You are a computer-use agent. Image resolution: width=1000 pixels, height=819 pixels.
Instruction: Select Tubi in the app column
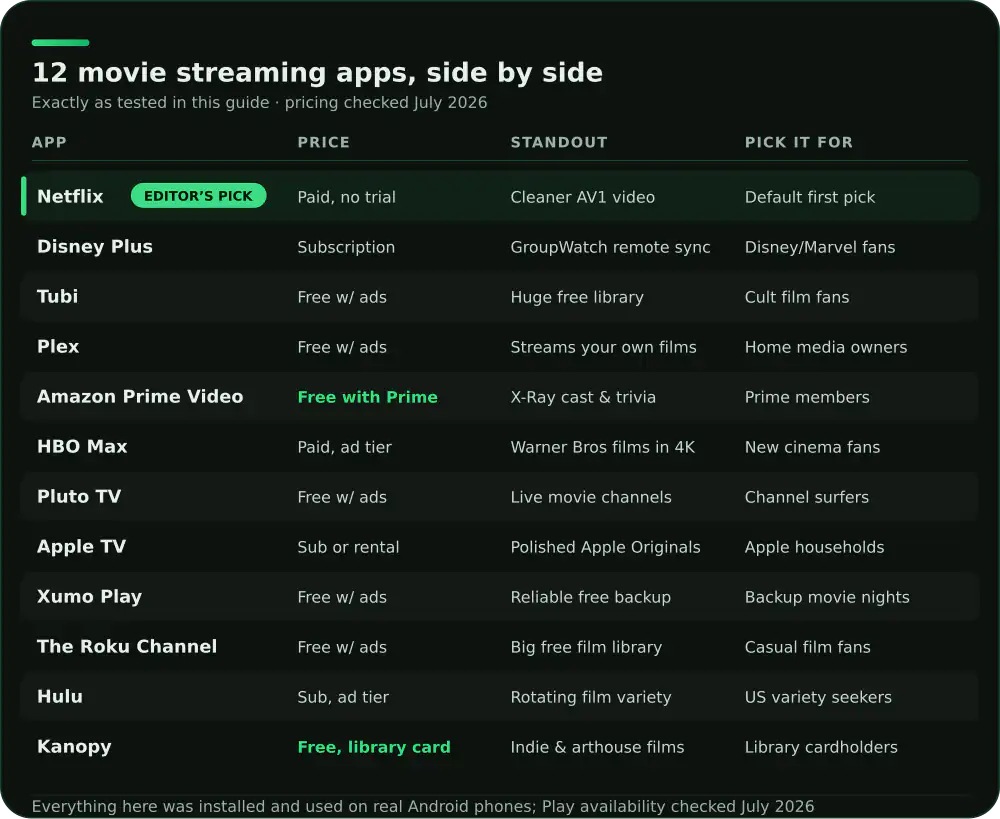tap(57, 297)
